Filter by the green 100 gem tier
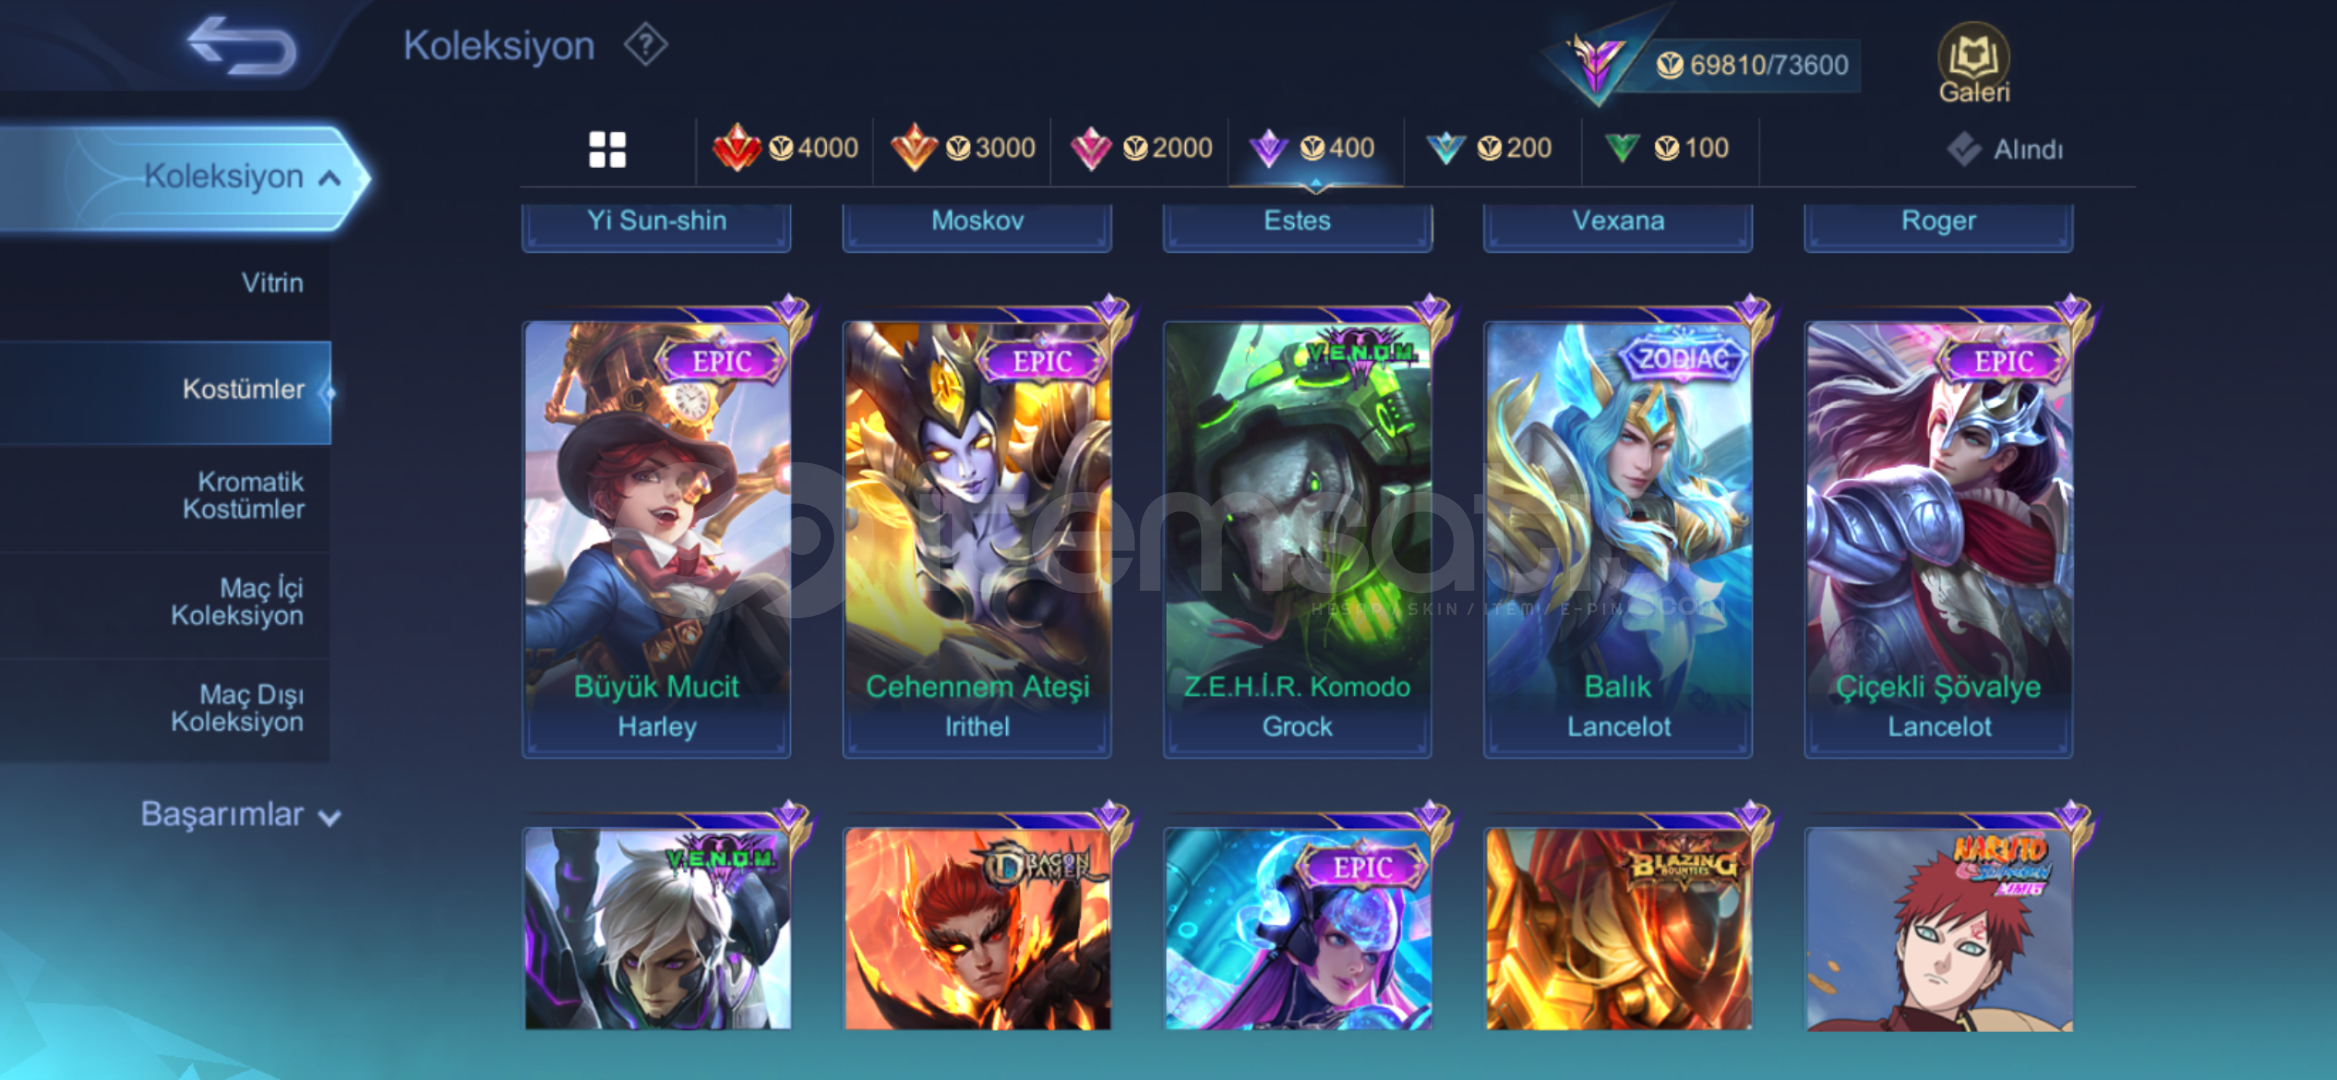2337x1080 pixels. point(1666,148)
